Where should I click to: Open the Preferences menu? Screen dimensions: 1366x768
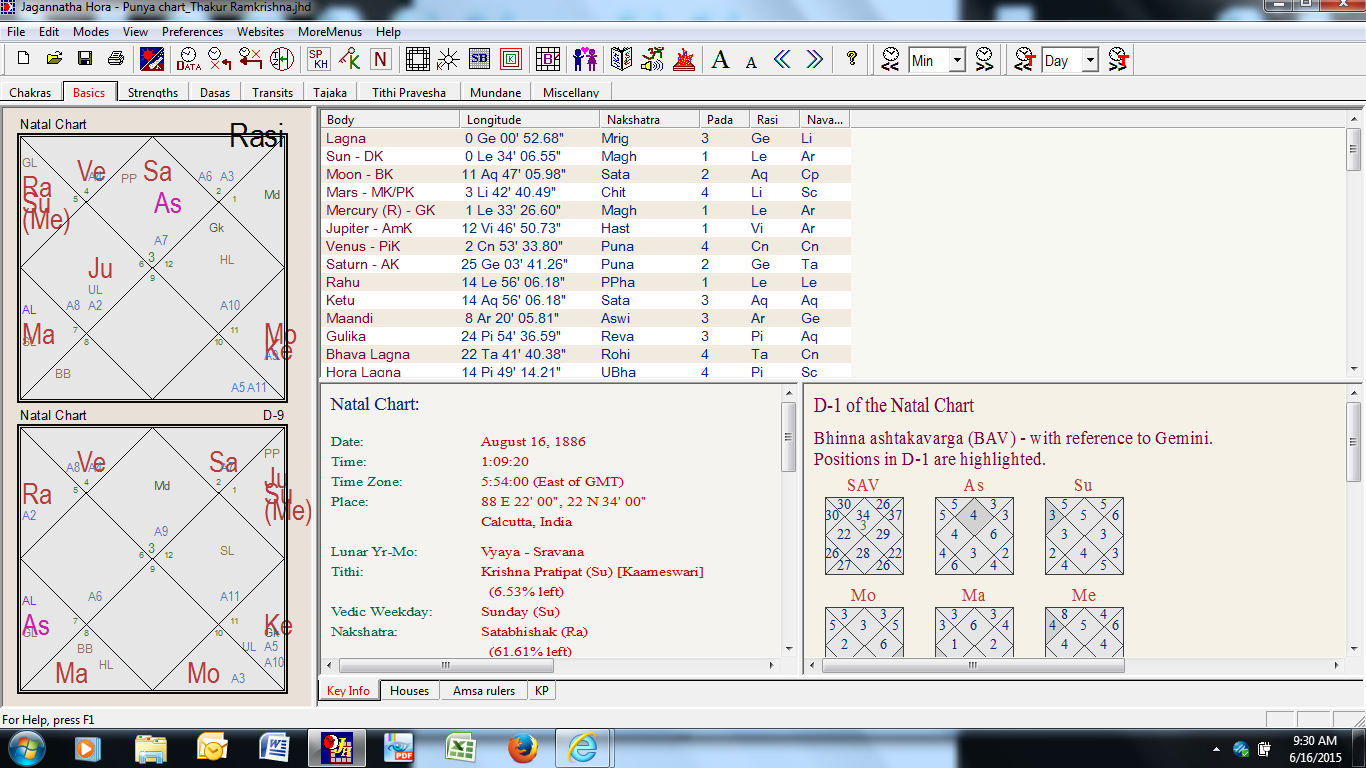[192, 31]
